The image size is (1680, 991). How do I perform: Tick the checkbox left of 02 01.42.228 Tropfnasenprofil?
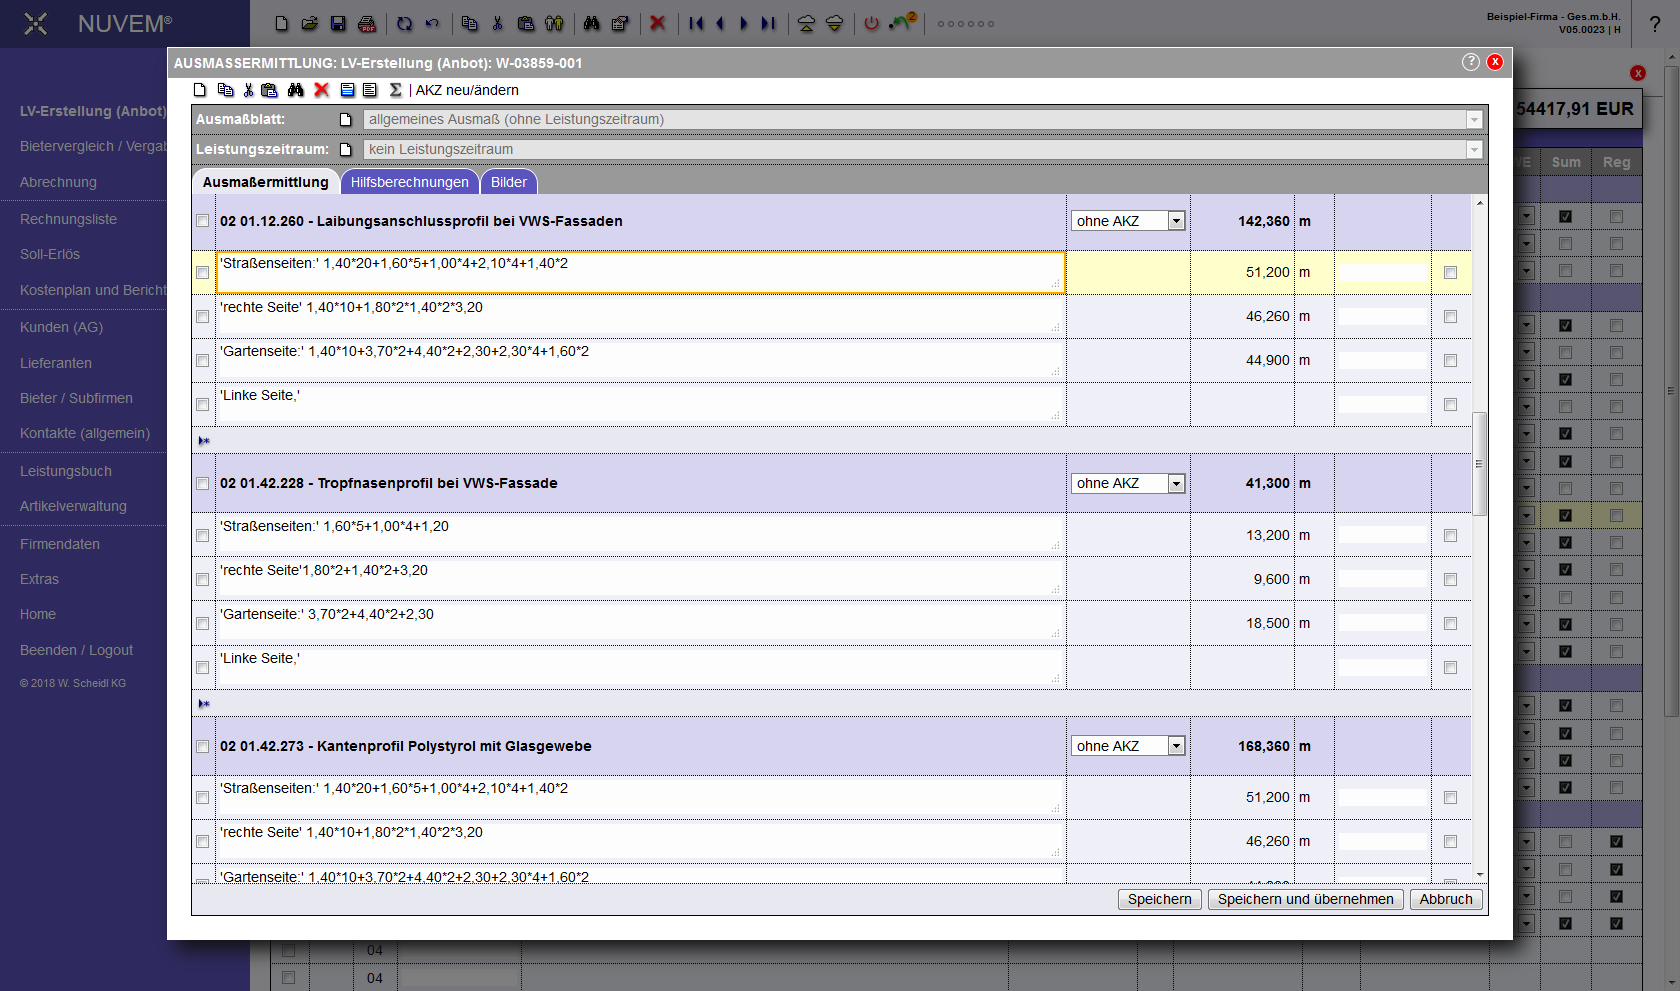pyautogui.click(x=203, y=484)
